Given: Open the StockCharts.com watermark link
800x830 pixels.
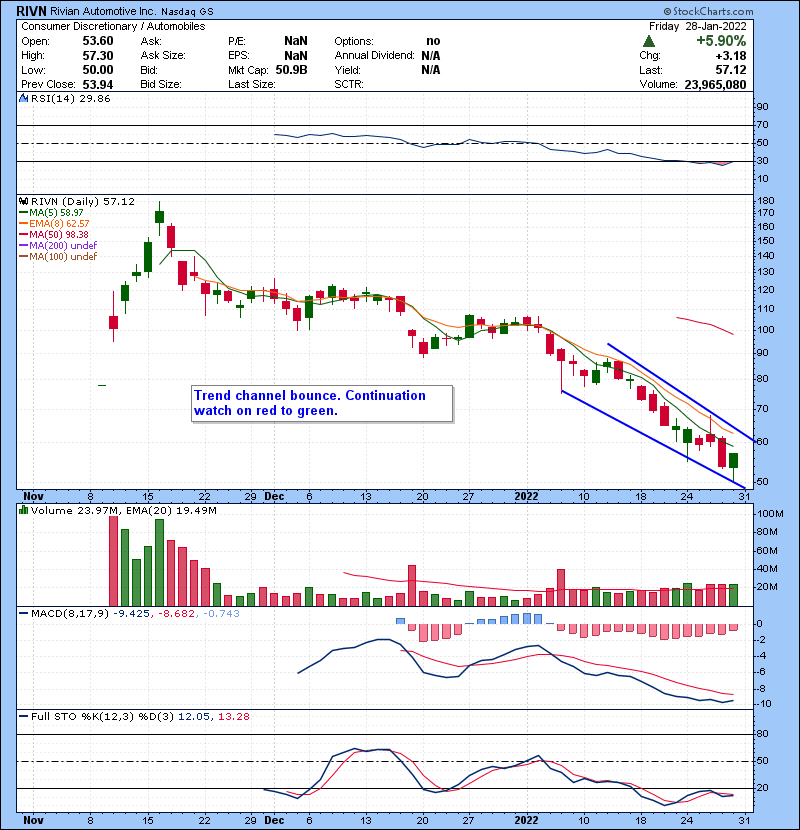Looking at the screenshot, I should 708,11.
